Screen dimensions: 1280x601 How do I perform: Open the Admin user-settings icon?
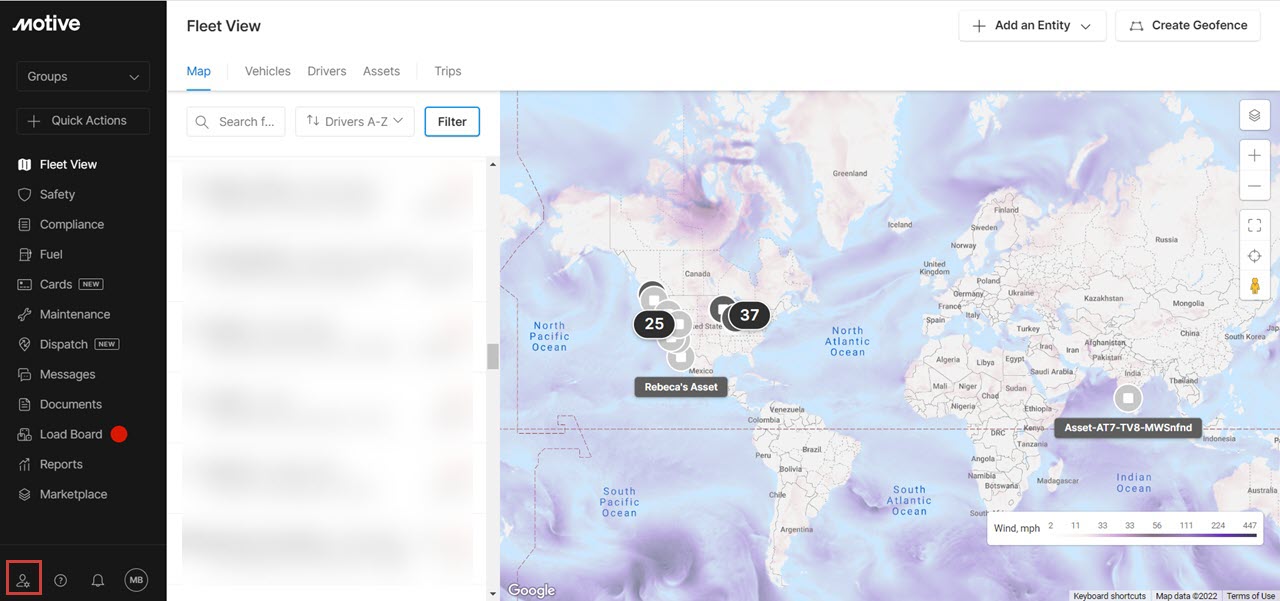coord(24,580)
